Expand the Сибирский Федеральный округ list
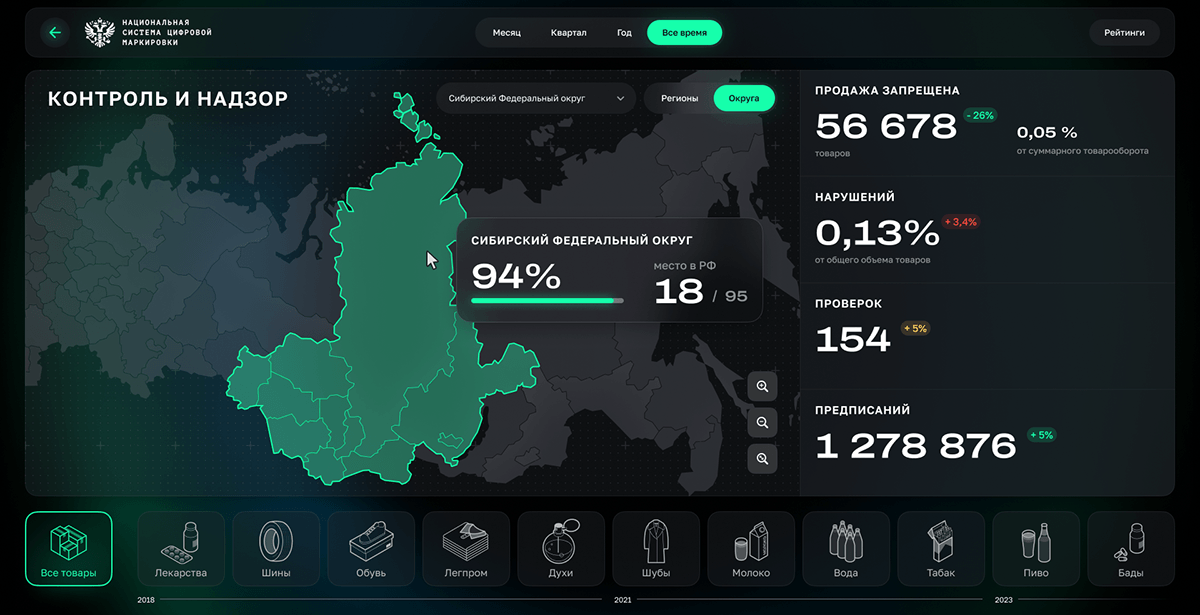1200x615 pixels. [537, 98]
